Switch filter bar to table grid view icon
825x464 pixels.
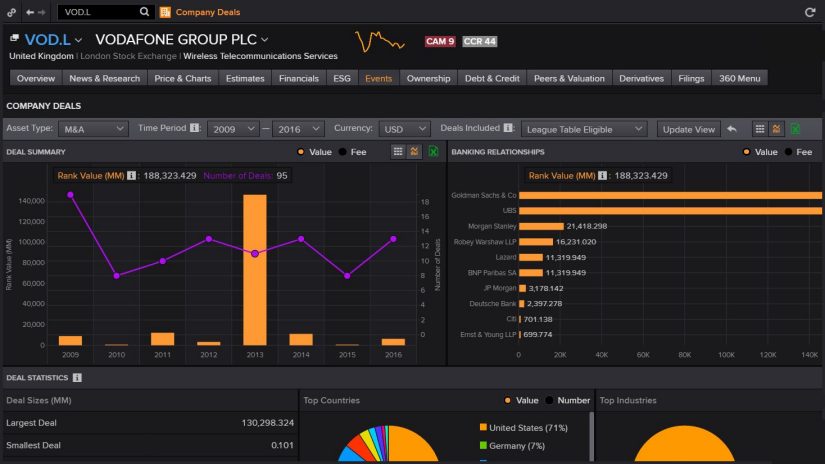coord(759,129)
